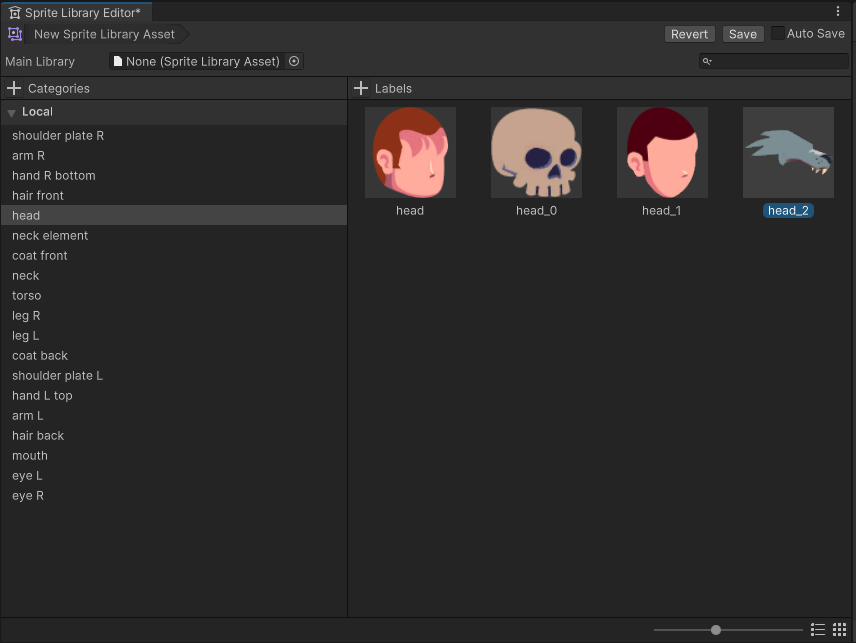
Task: Switch to list view layout
Action: (818, 629)
